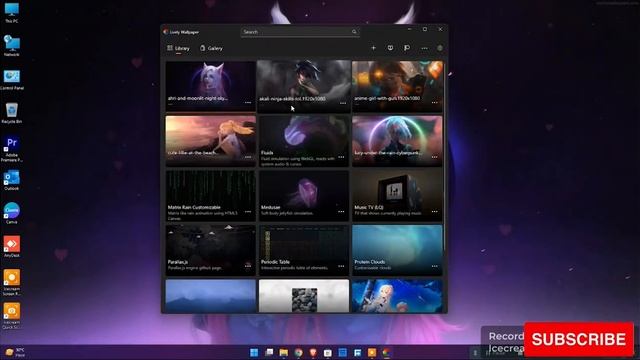Open options dots on Matrix Rain card
The height and width of the screenshot is (360, 640).
click(x=248, y=212)
